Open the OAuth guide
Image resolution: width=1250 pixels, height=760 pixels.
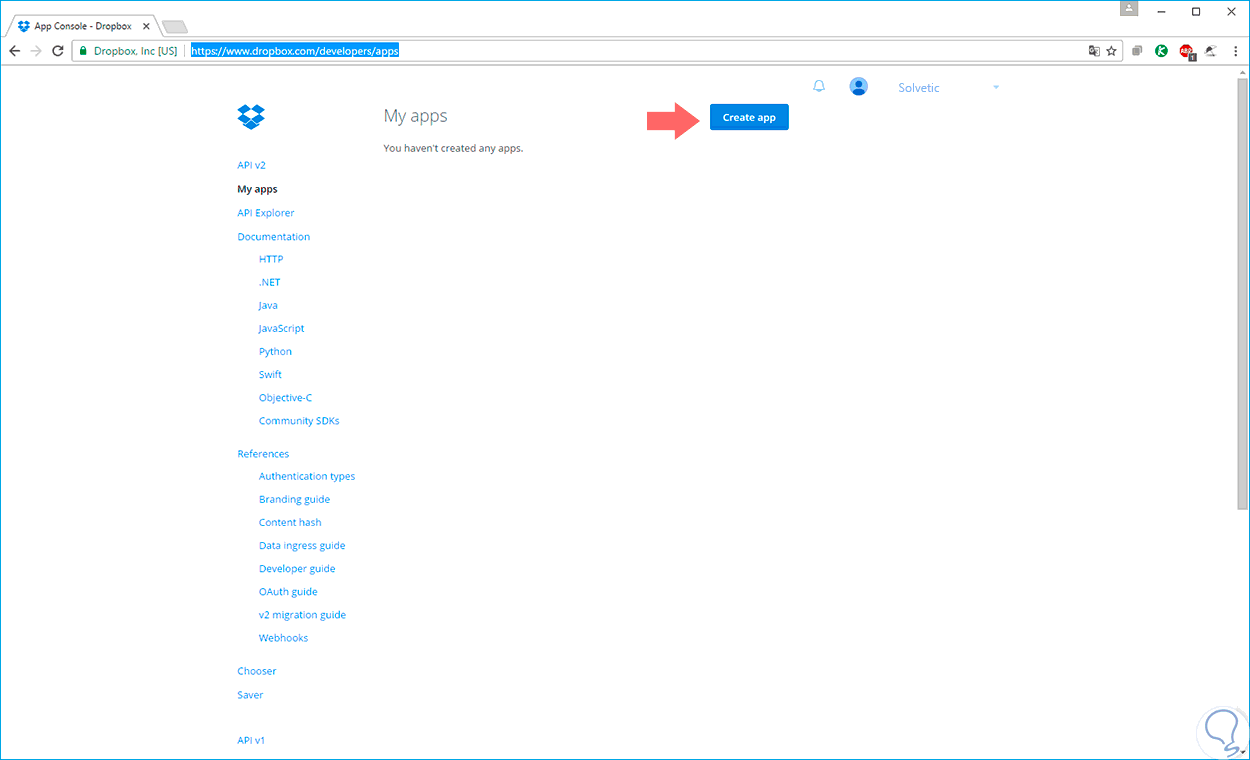pos(288,592)
